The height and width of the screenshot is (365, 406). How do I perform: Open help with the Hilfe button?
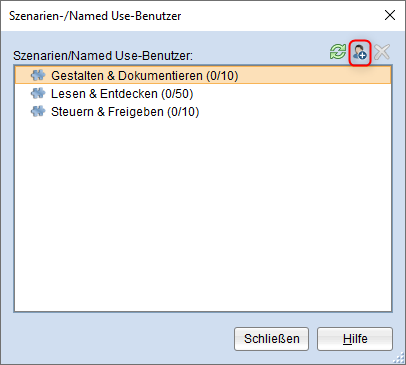pyautogui.click(x=355, y=339)
